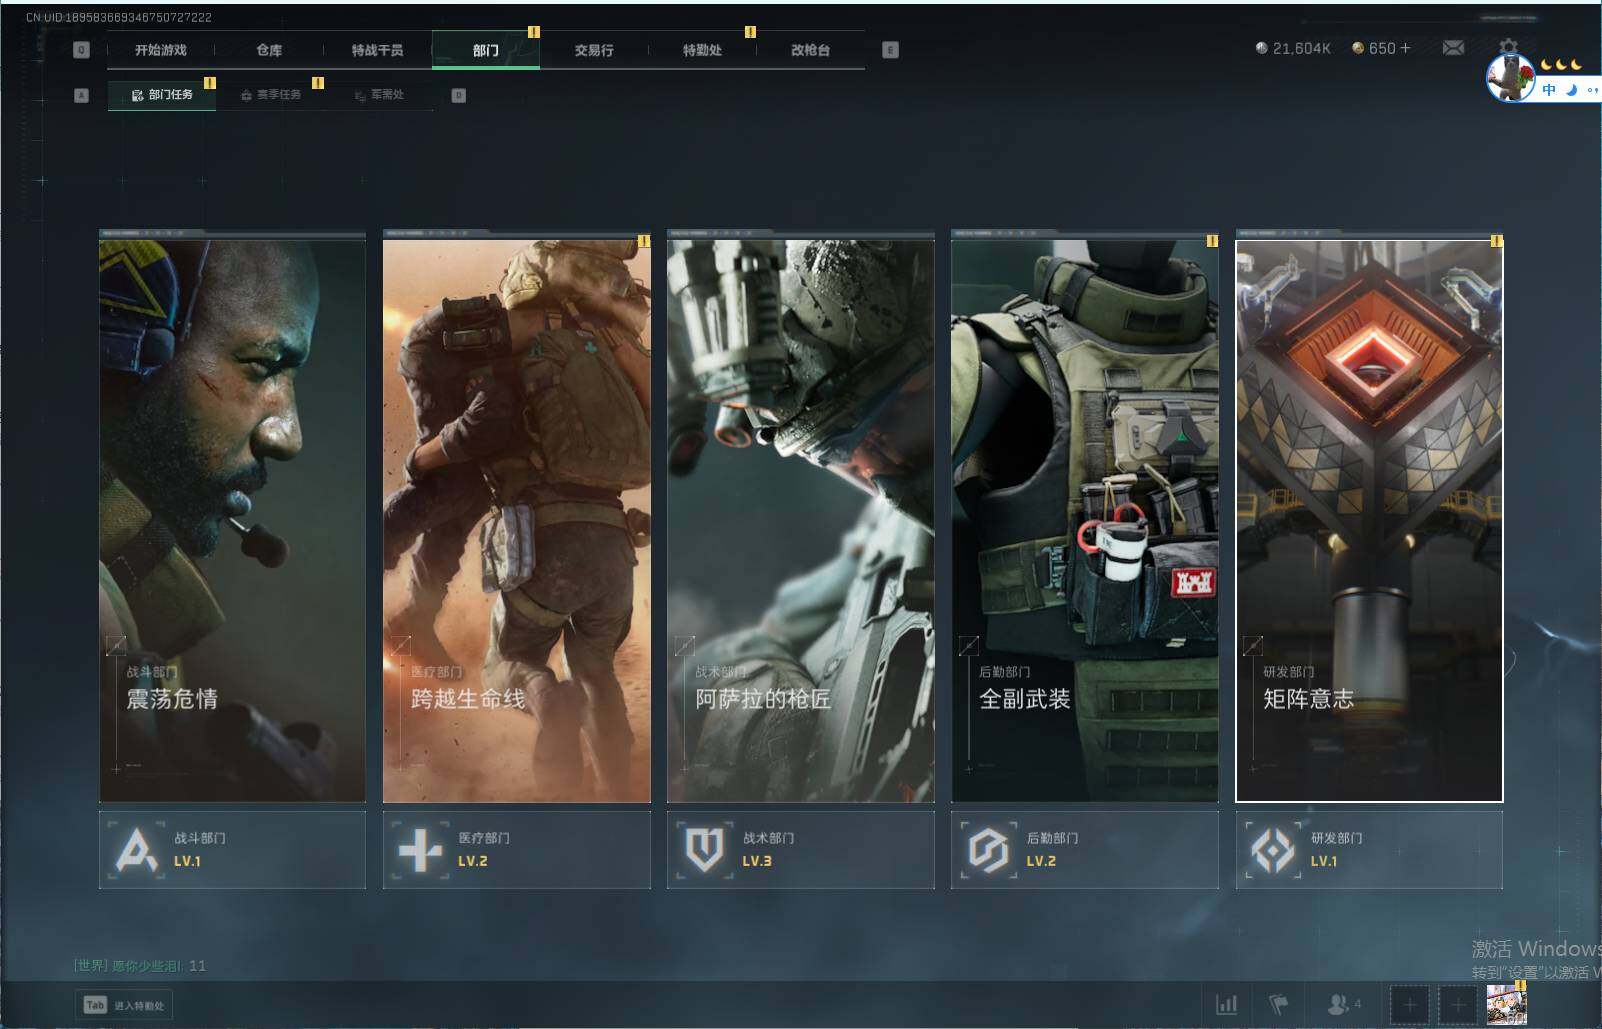The width and height of the screenshot is (1602, 1029).
Task: Click the 21,604K currency balance
Action: [1293, 48]
